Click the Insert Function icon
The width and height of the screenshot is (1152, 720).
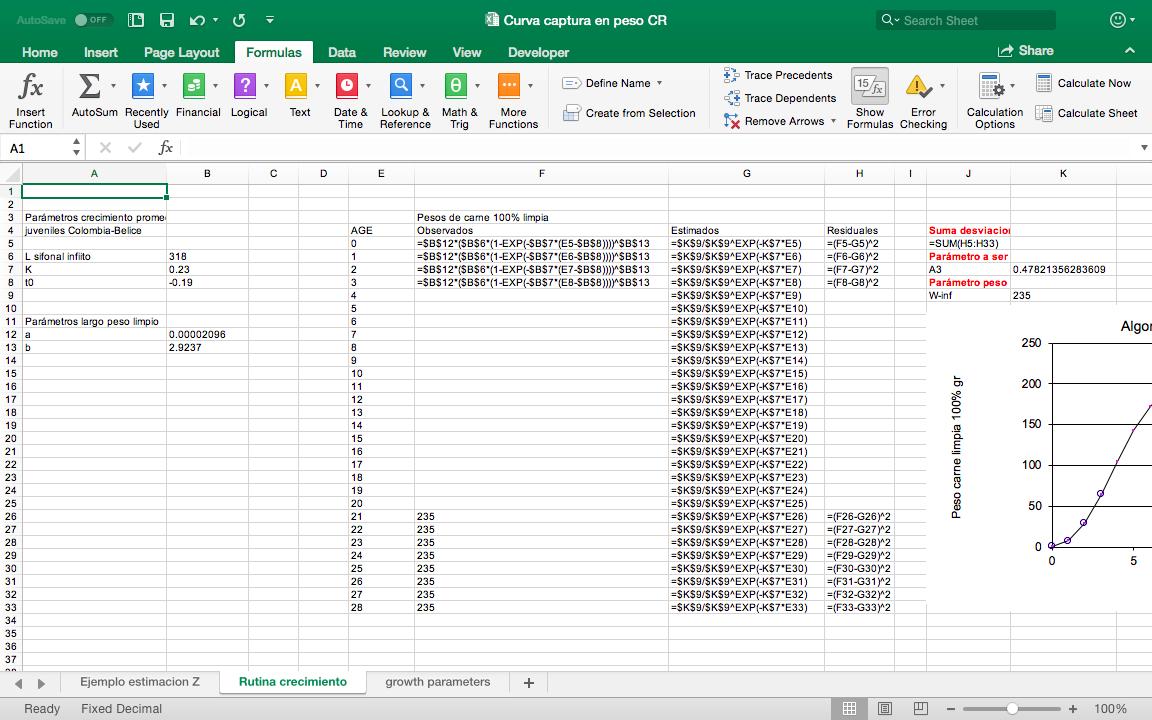pyautogui.click(x=30, y=87)
